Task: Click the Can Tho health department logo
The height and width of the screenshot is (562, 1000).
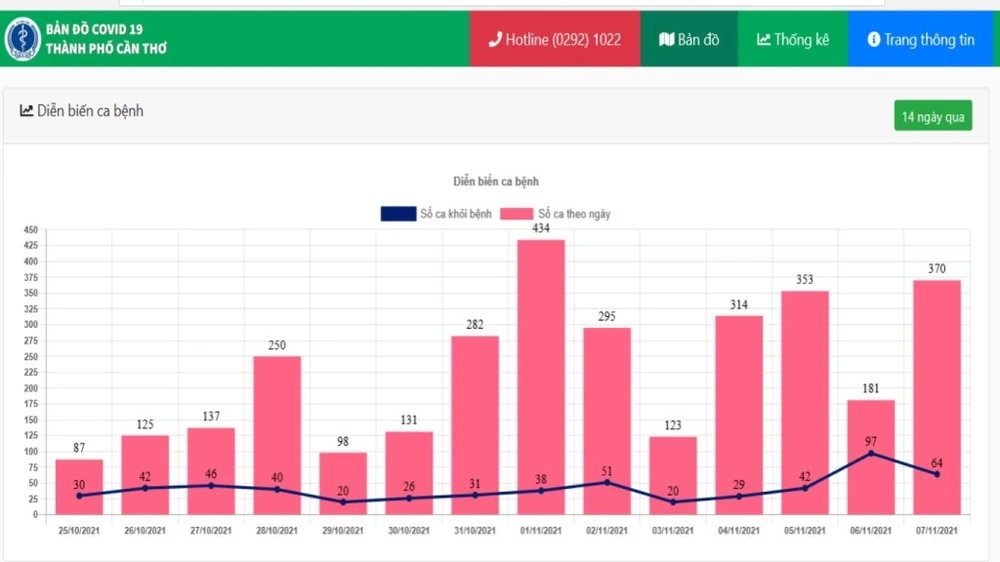Action: click(x=22, y=39)
